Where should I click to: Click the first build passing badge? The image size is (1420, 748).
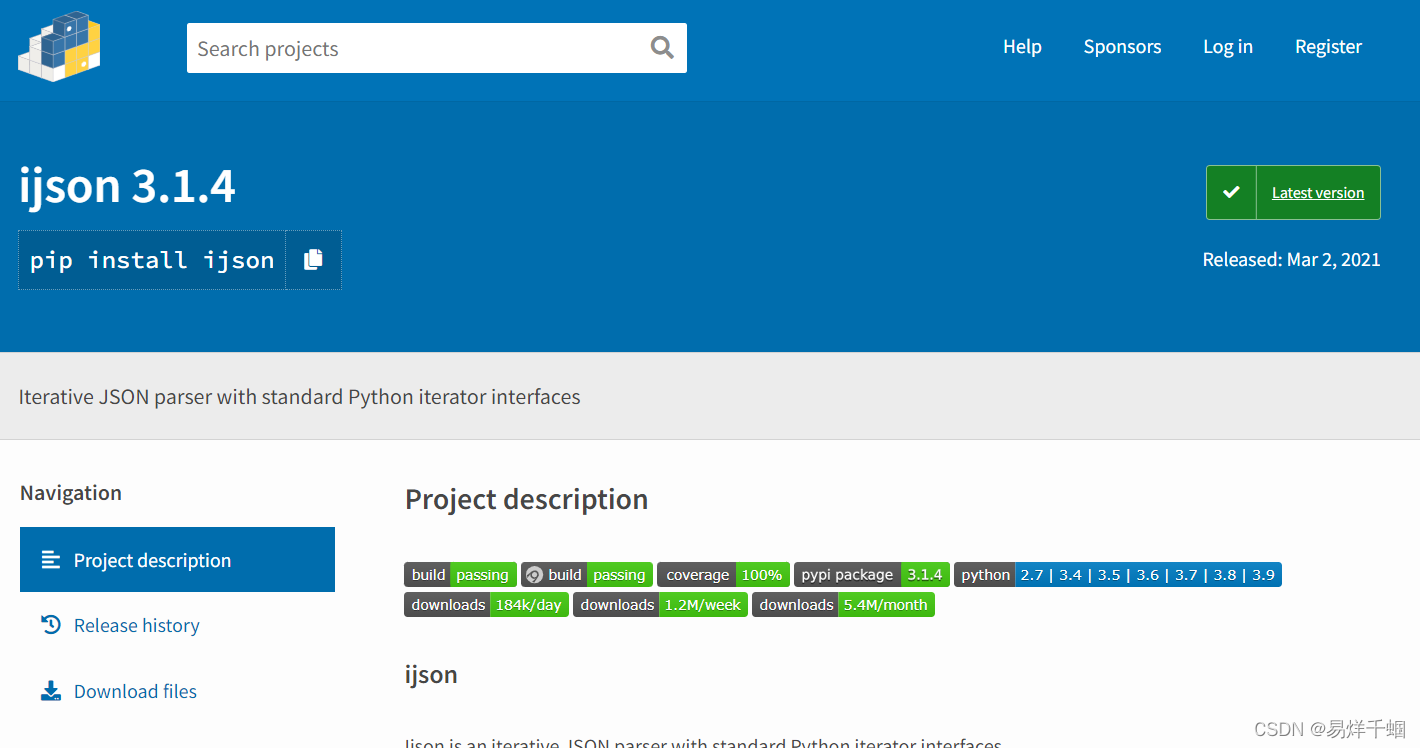click(460, 574)
